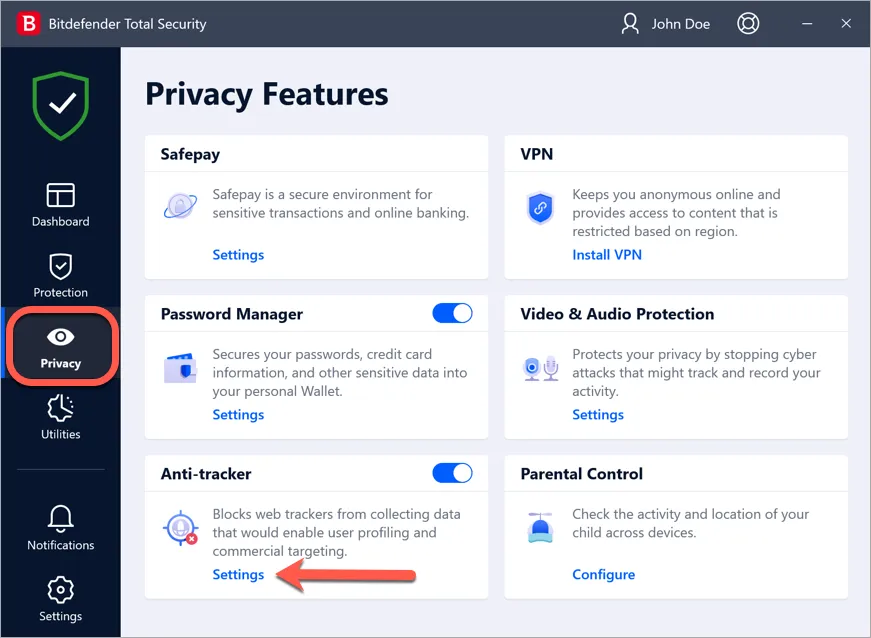Click the Anti-tracker magnifier icon

180,527
